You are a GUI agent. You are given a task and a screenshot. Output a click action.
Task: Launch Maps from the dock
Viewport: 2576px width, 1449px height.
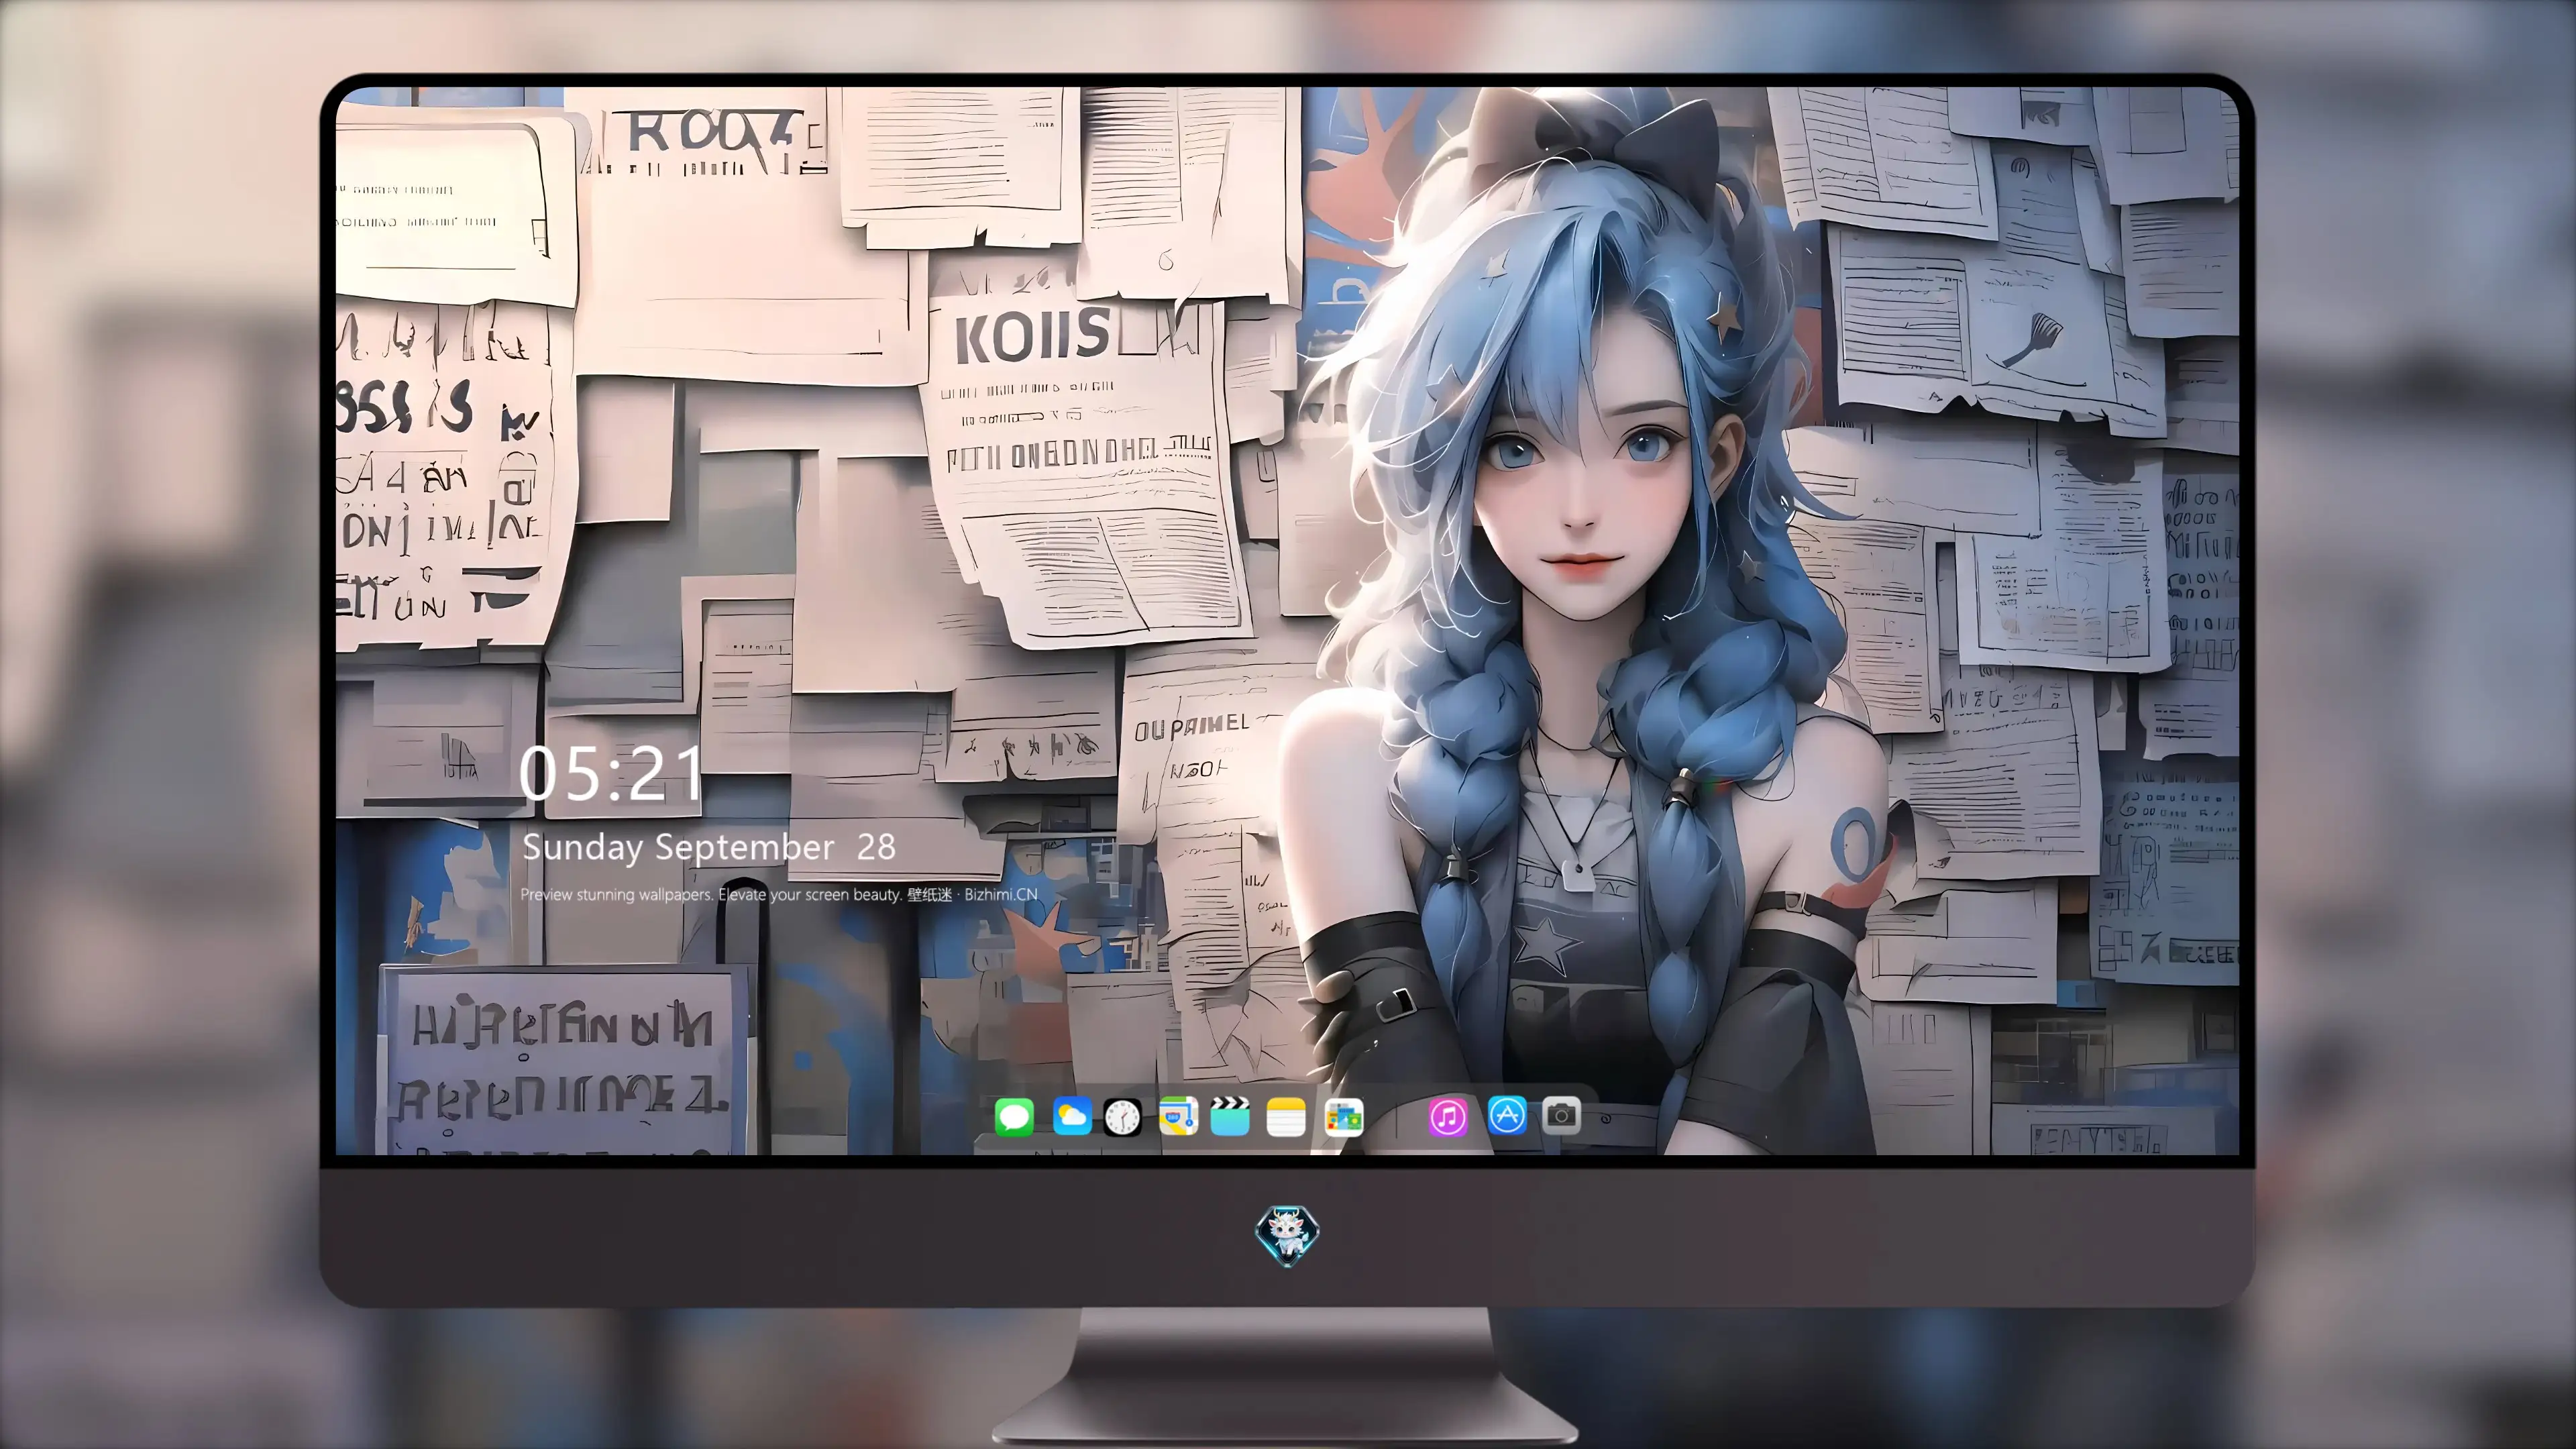pos(1178,1116)
